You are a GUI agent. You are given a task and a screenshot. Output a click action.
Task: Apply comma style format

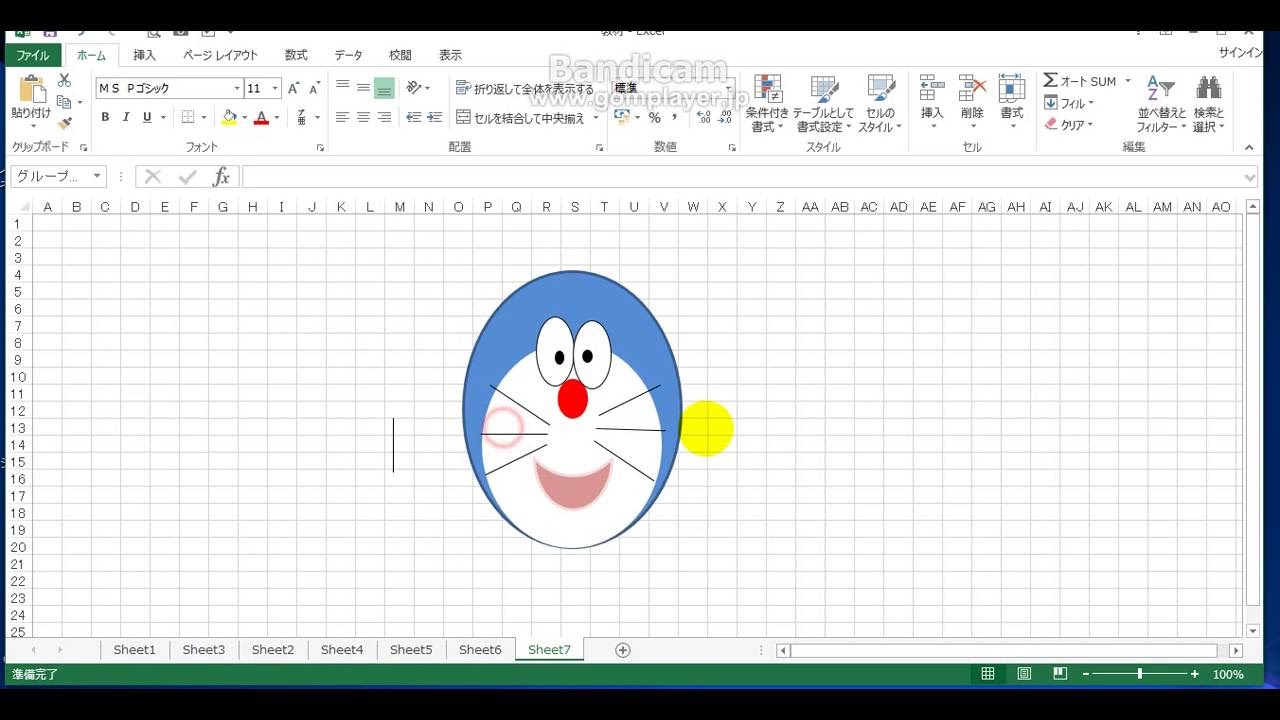675,117
